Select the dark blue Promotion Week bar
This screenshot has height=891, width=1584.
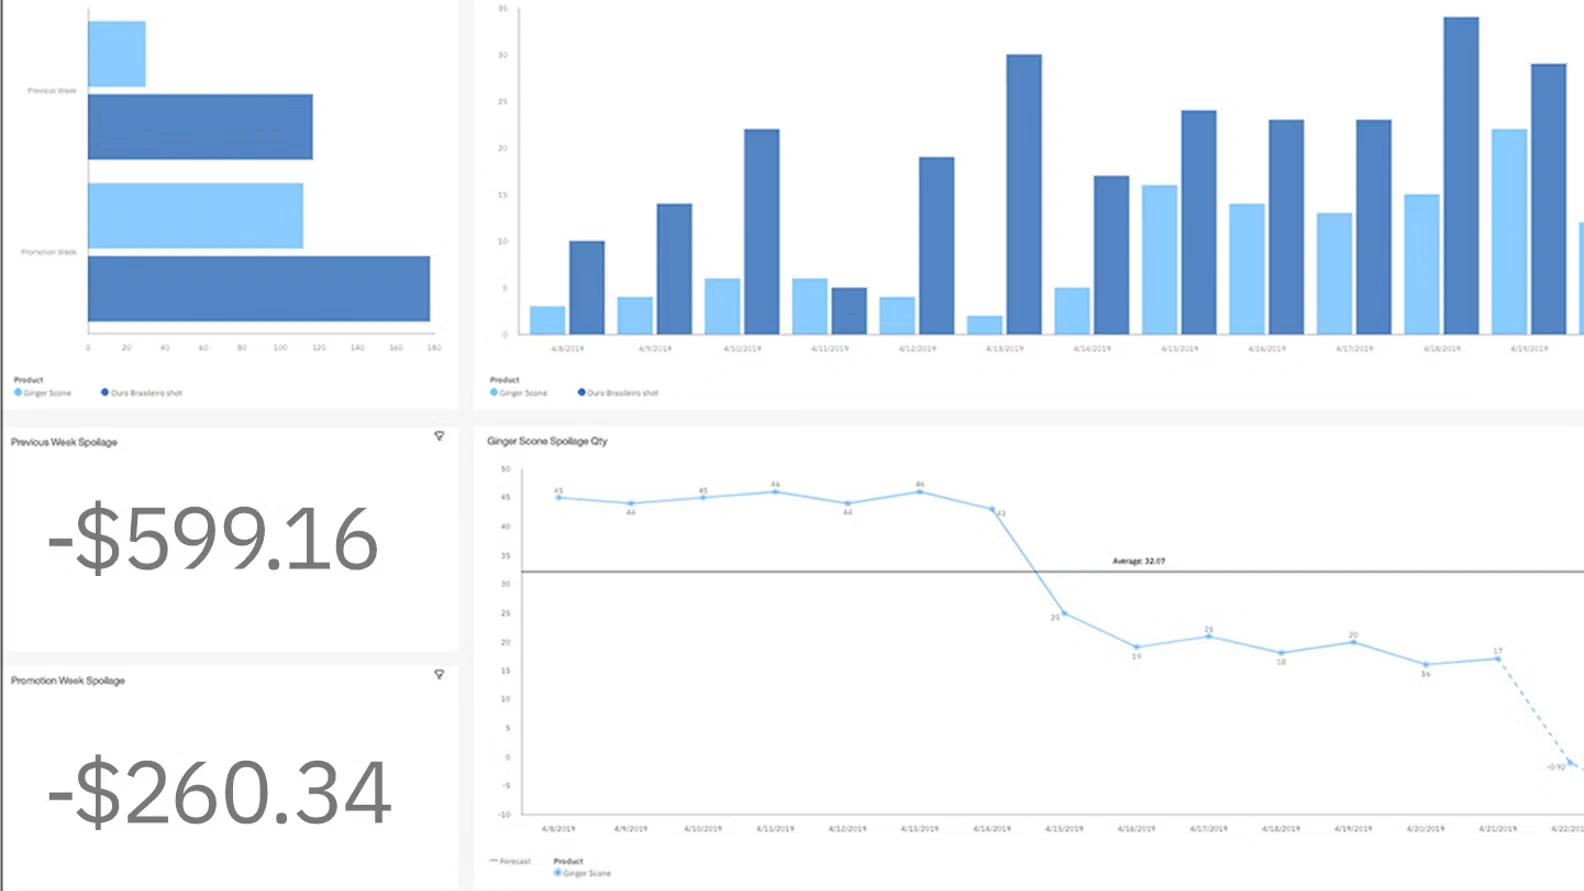(x=259, y=289)
